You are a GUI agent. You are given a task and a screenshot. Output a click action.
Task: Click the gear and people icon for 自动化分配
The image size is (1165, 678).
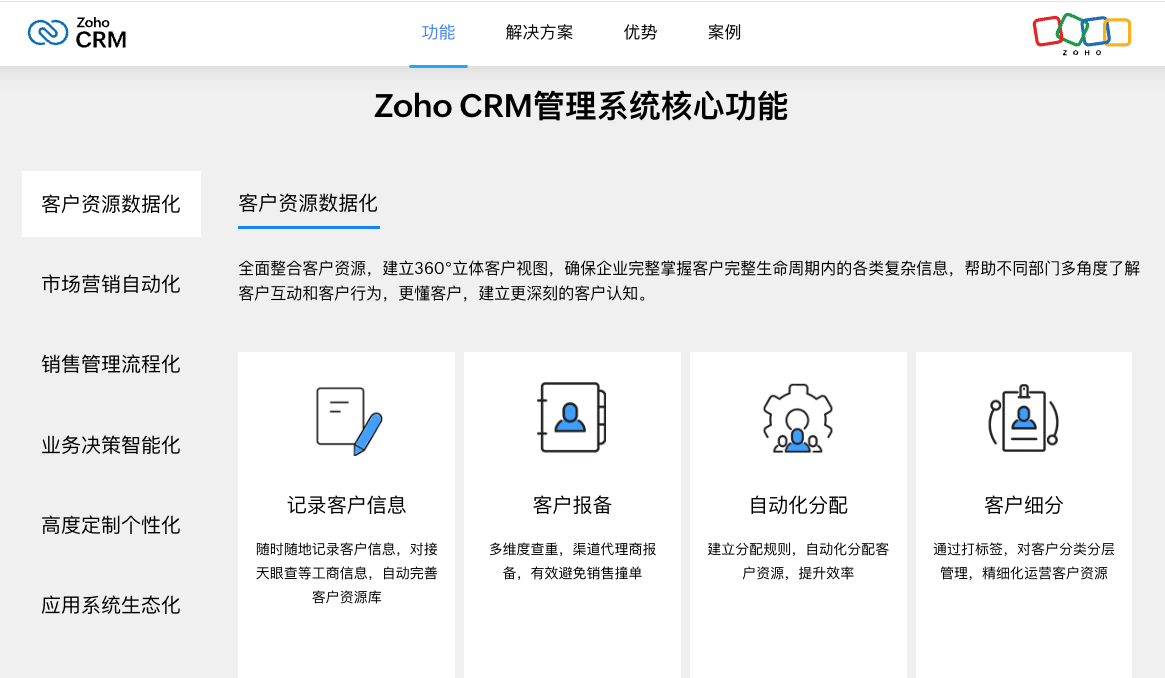(x=798, y=418)
